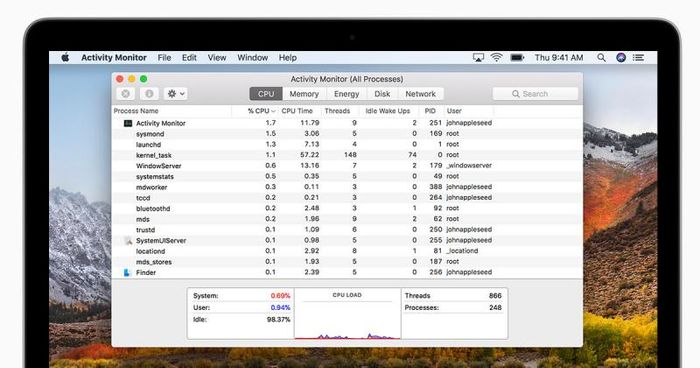Open the gear action dropdown
This screenshot has width=700, height=368.
tap(175, 94)
